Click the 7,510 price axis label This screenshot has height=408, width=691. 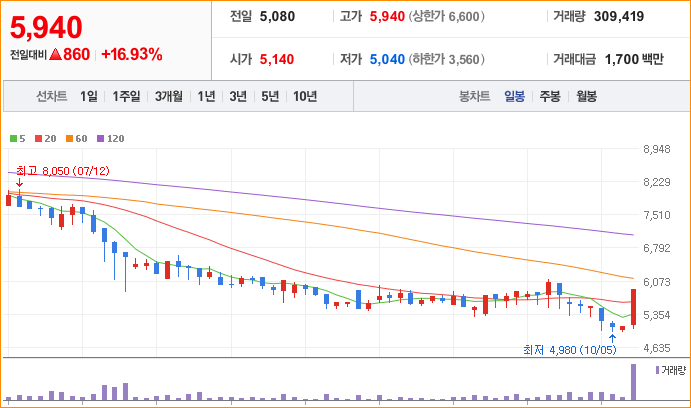[657, 215]
